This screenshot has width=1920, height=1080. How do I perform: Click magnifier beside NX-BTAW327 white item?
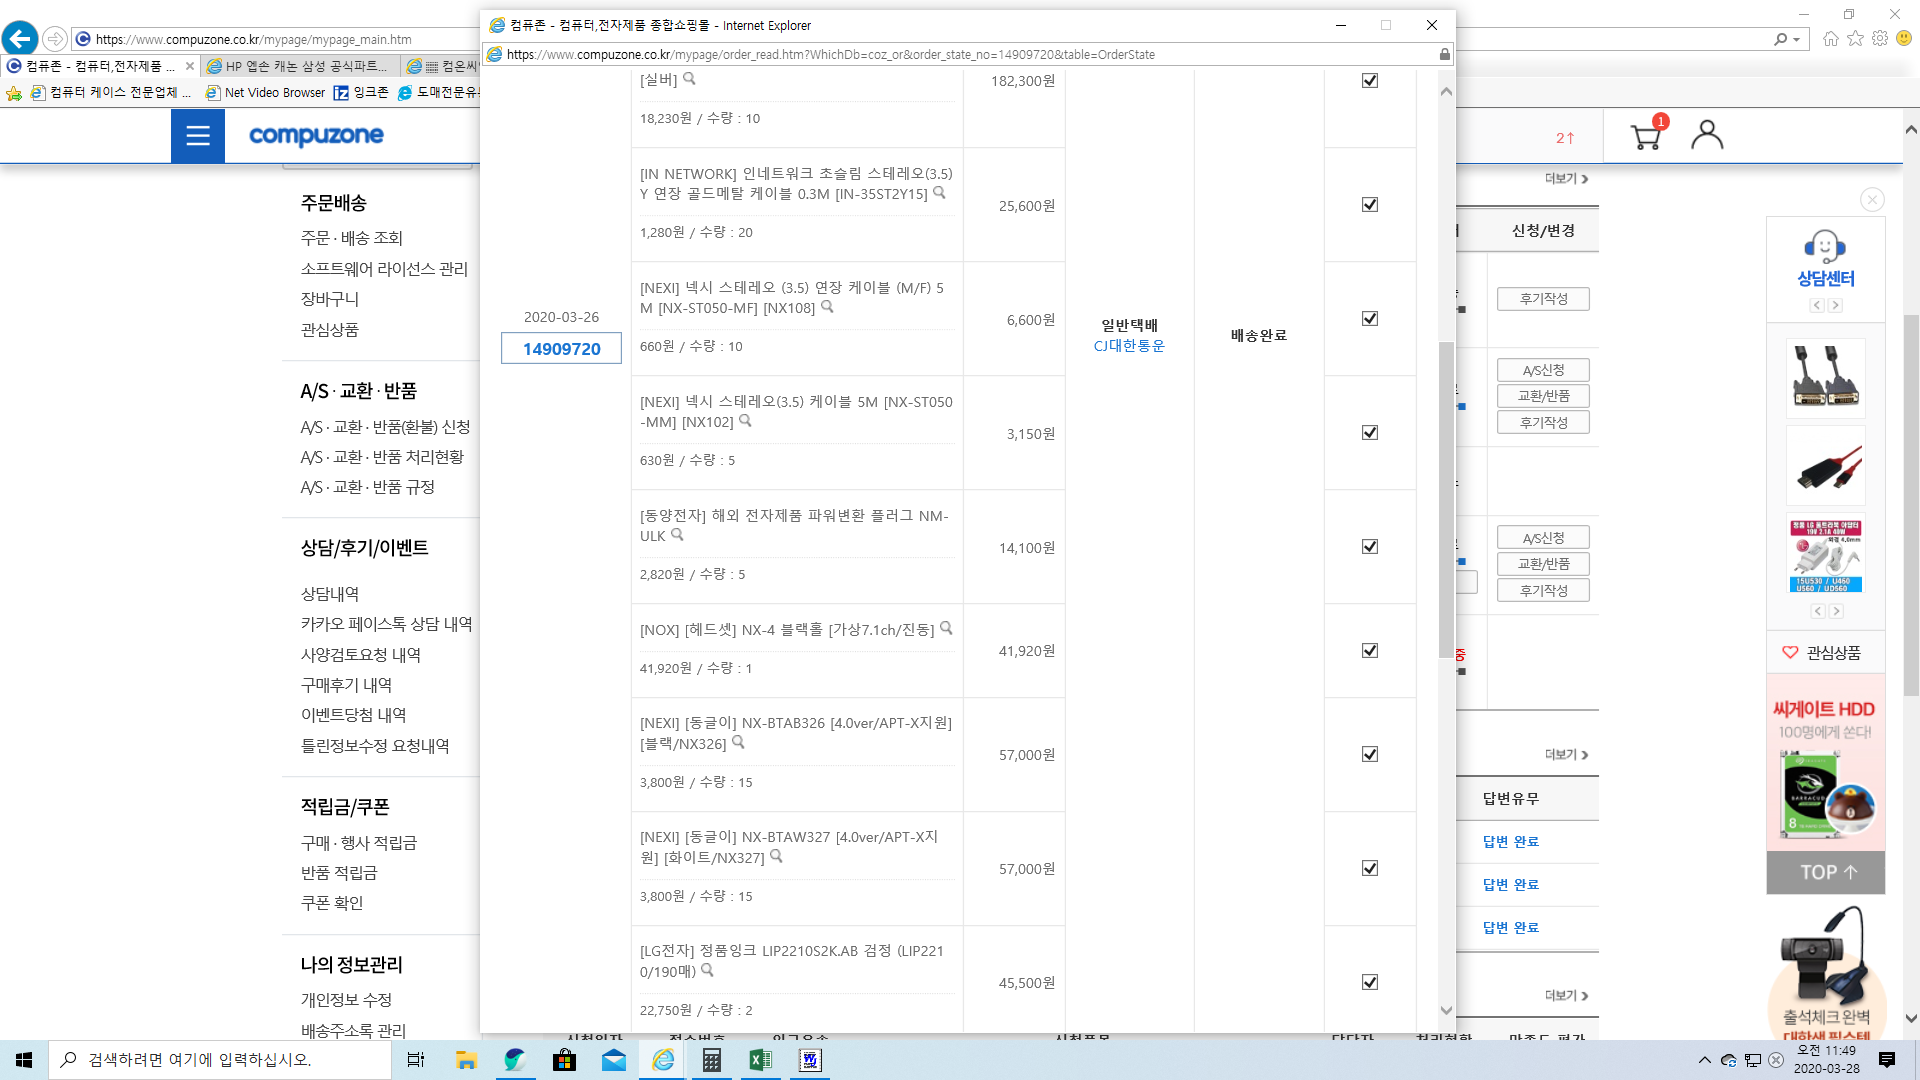tap(776, 856)
